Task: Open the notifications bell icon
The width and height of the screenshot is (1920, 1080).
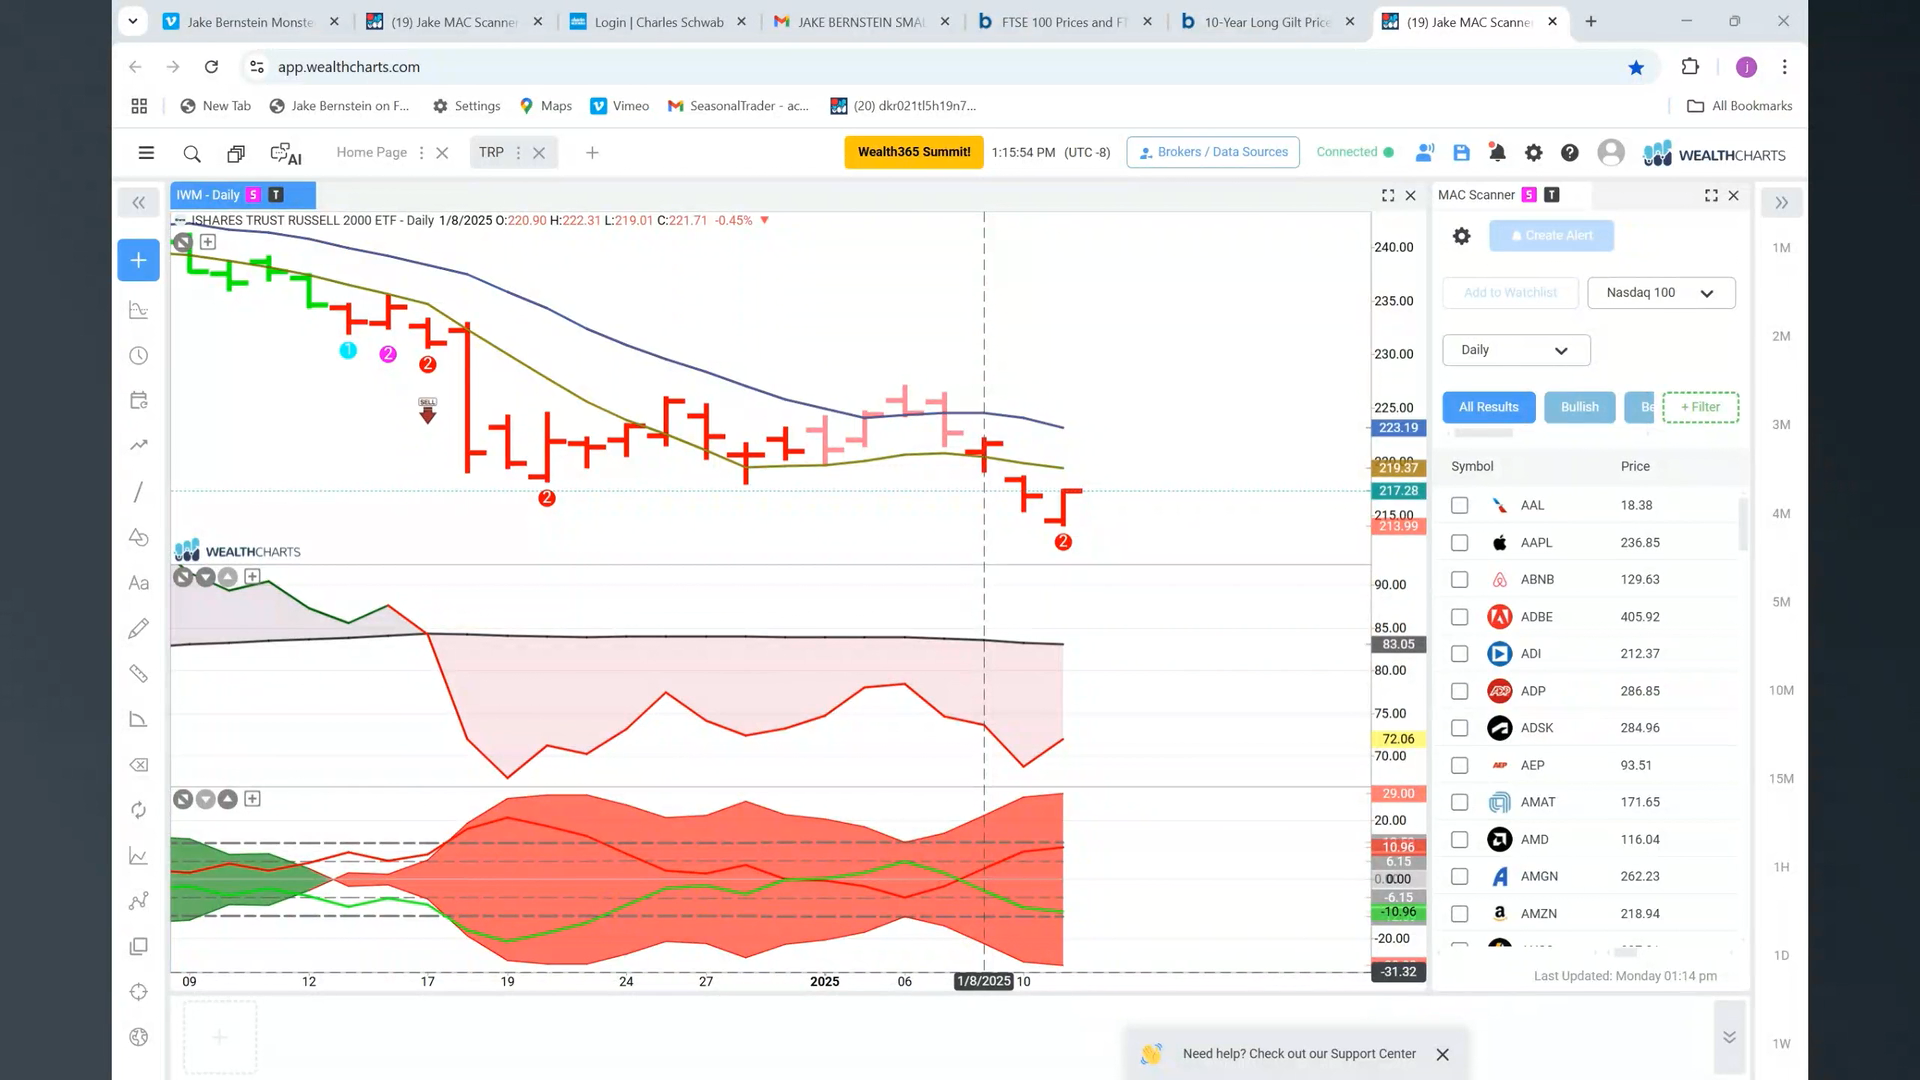Action: [x=1497, y=152]
